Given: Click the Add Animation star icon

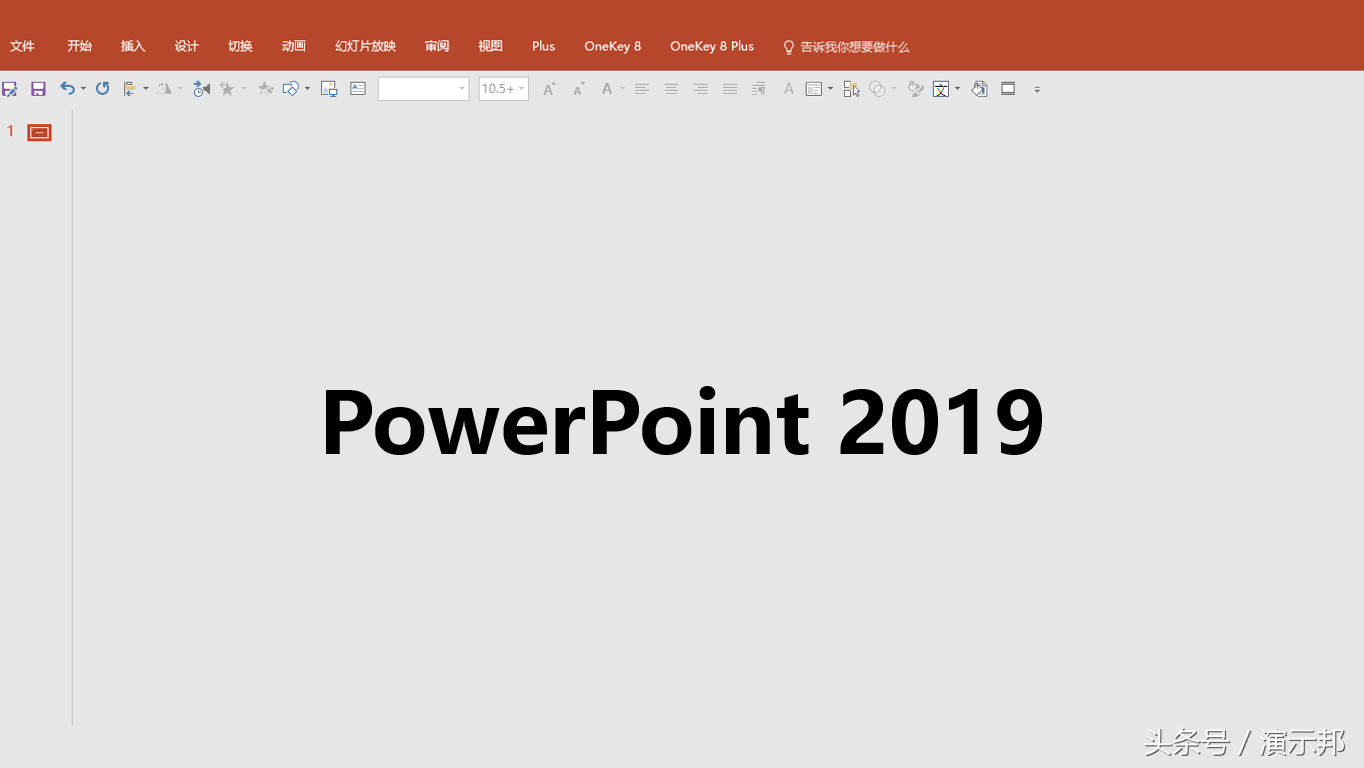Looking at the screenshot, I should pyautogui.click(x=228, y=89).
